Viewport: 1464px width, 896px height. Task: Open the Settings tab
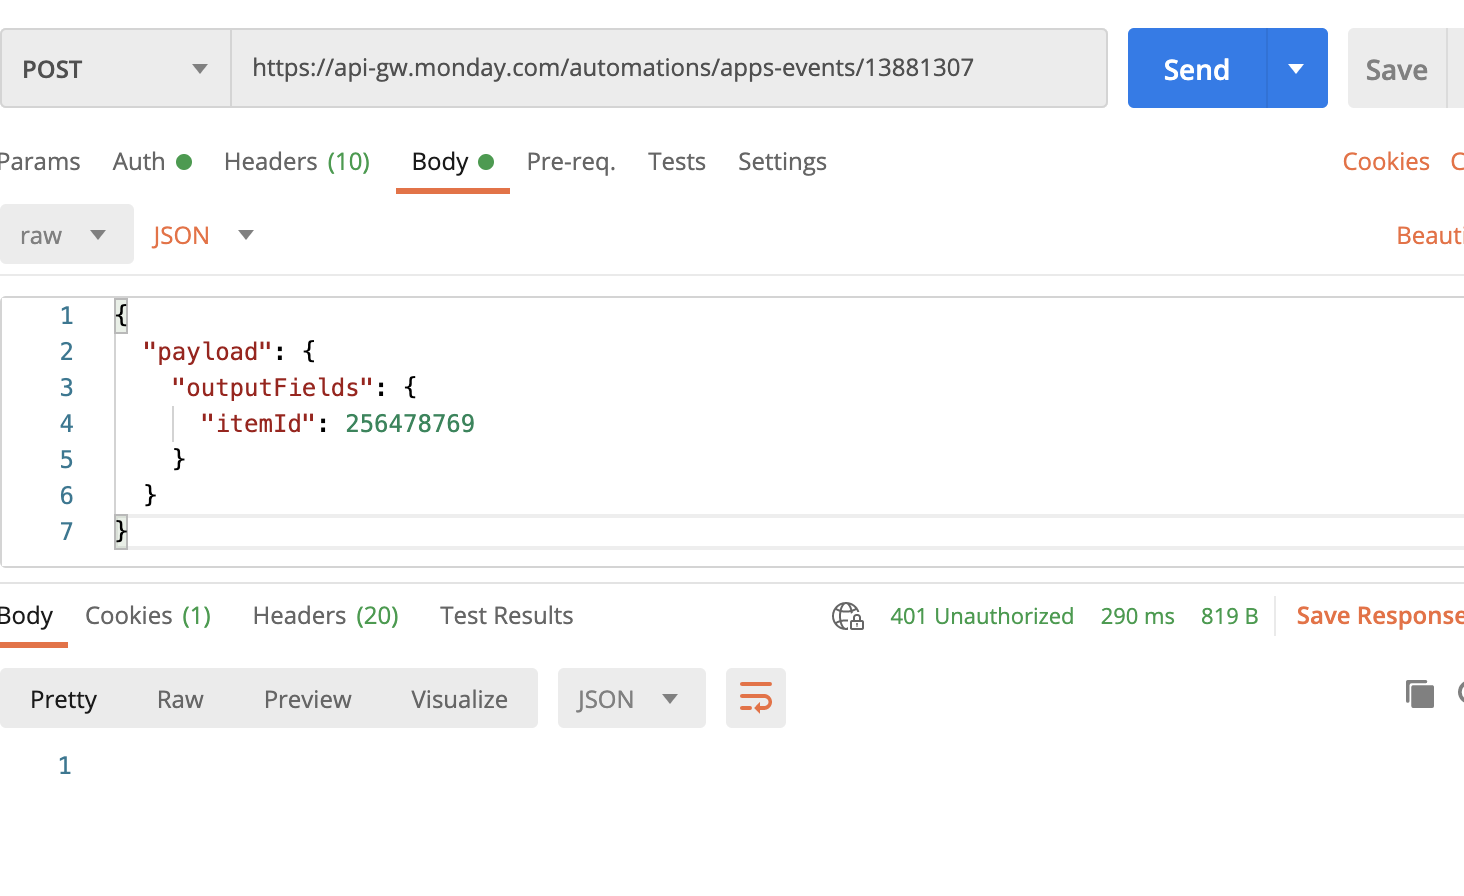click(x=782, y=162)
